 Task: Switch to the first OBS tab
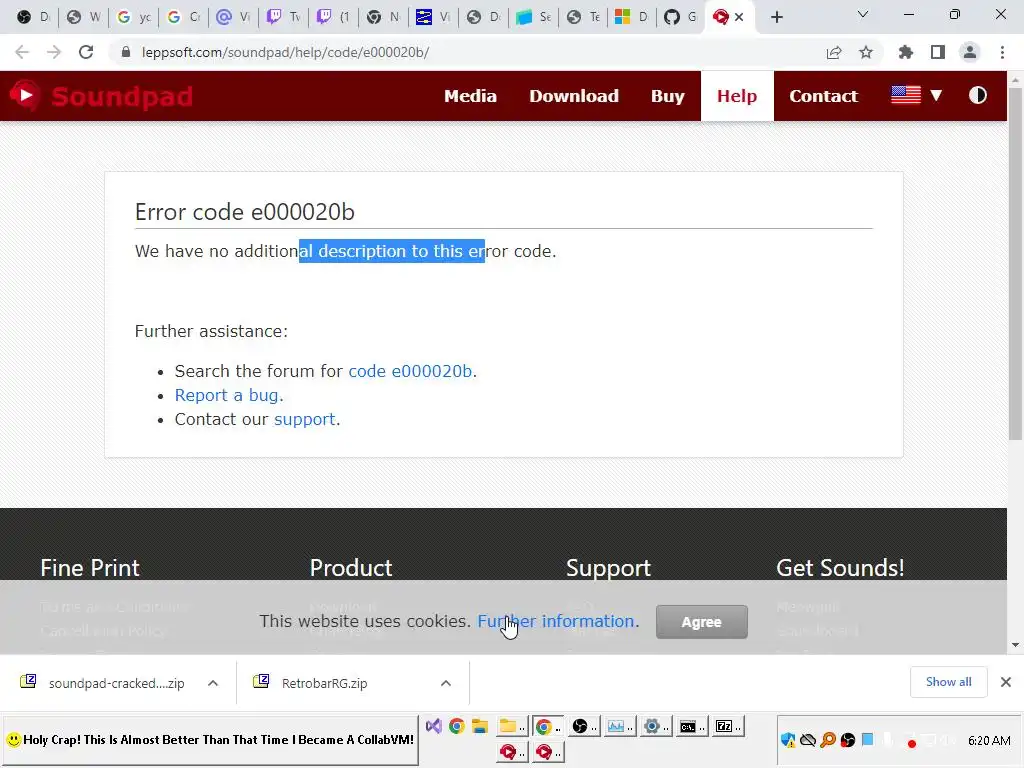click(x=33, y=17)
